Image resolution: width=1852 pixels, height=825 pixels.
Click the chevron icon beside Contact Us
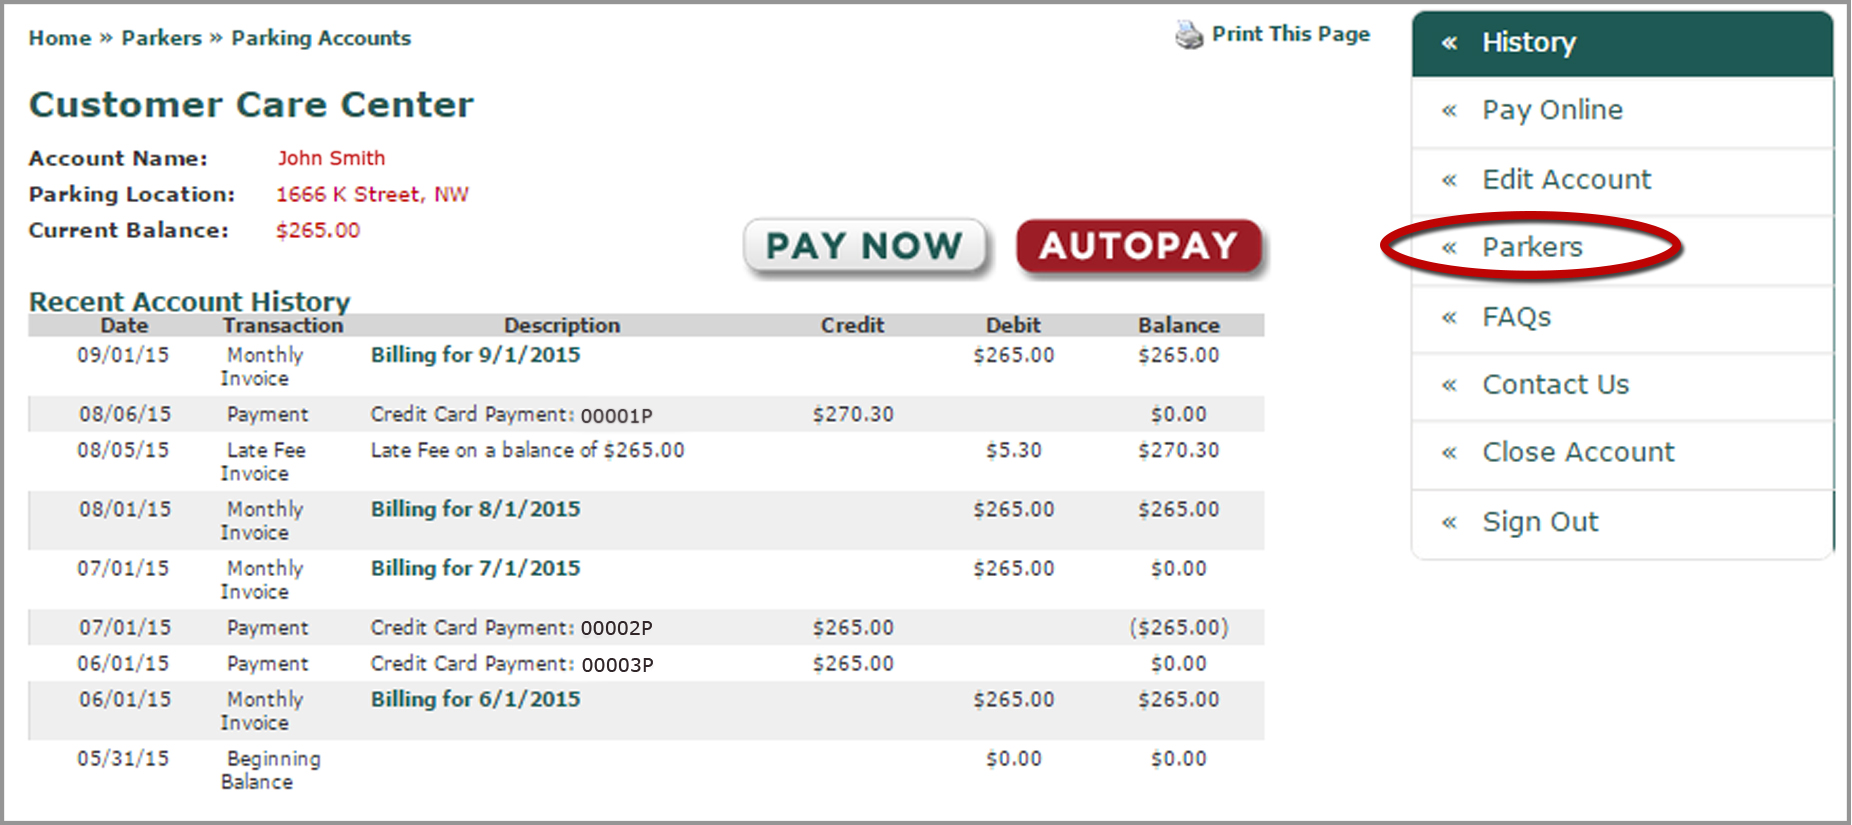[1449, 385]
